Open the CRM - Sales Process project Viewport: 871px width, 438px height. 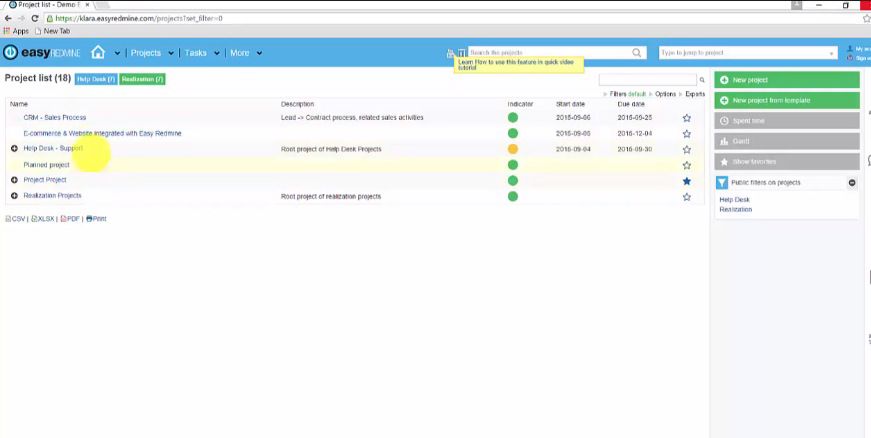coord(54,118)
